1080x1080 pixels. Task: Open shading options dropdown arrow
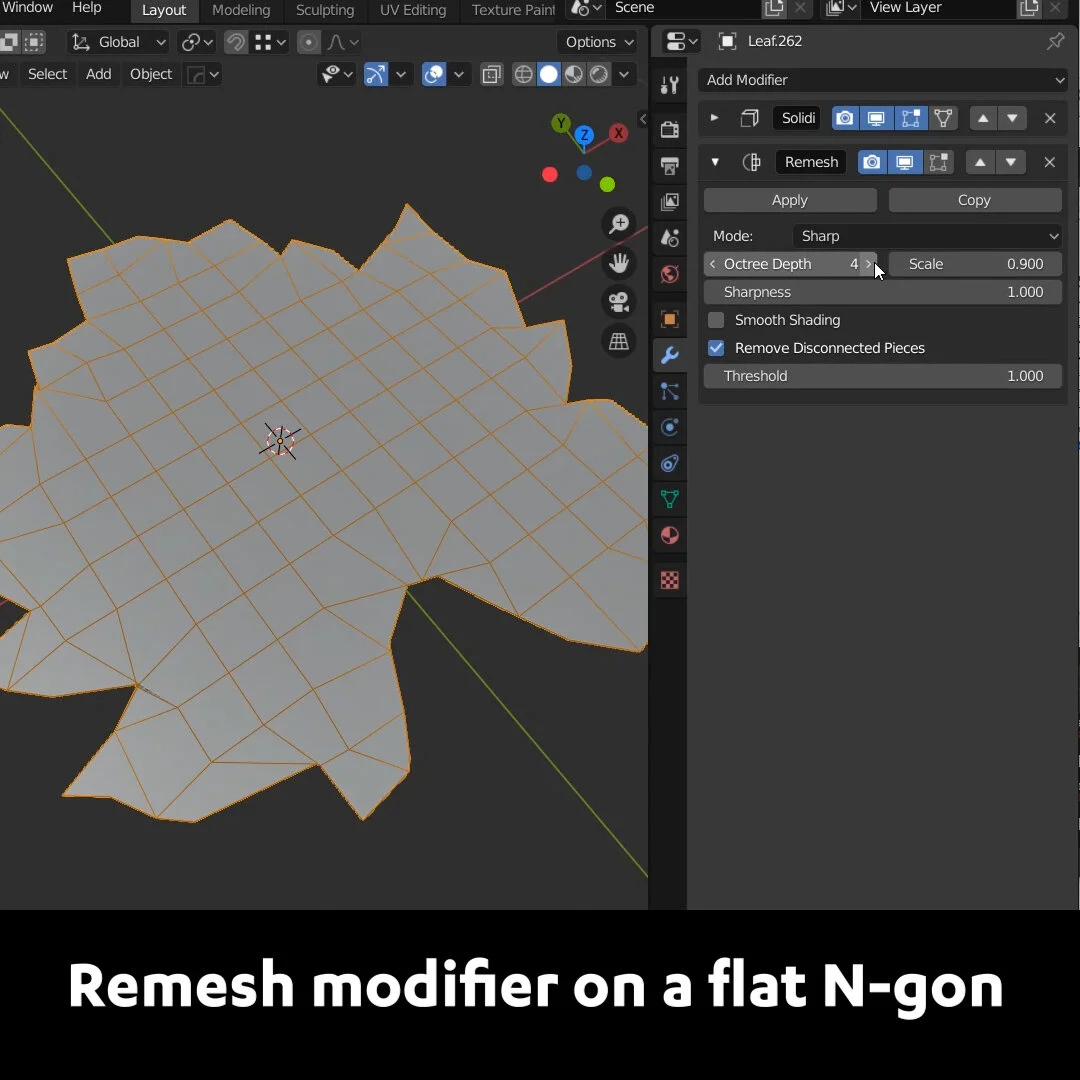pyautogui.click(x=624, y=74)
